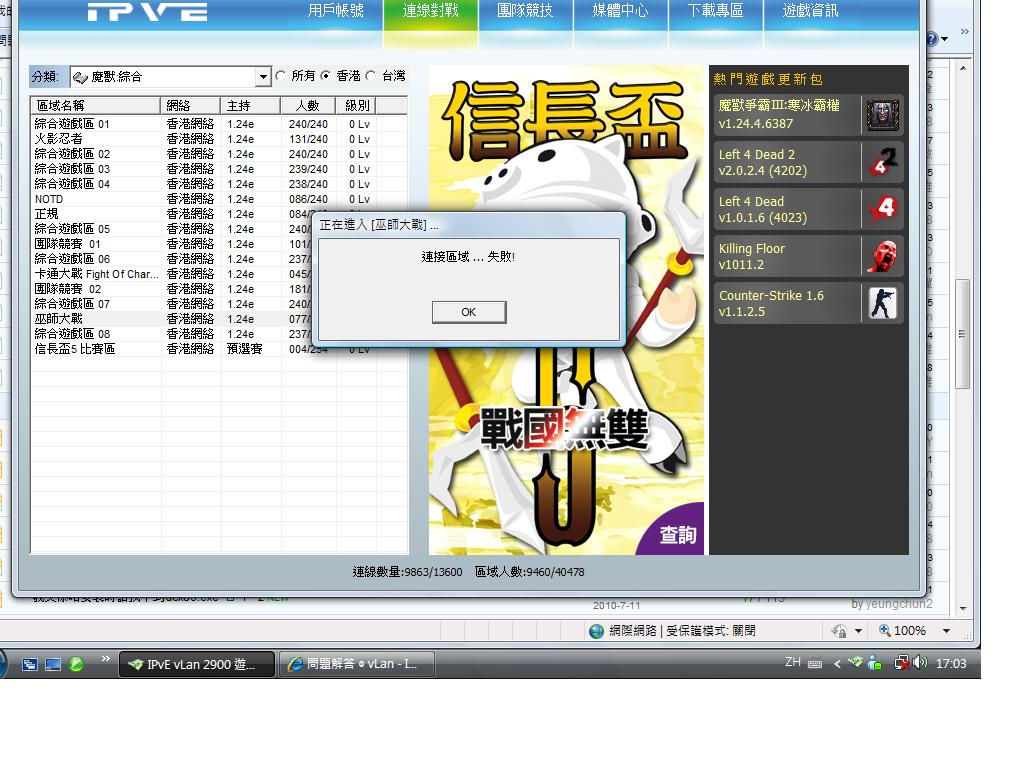Open the 媒體中心 tab

[x=620, y=11]
